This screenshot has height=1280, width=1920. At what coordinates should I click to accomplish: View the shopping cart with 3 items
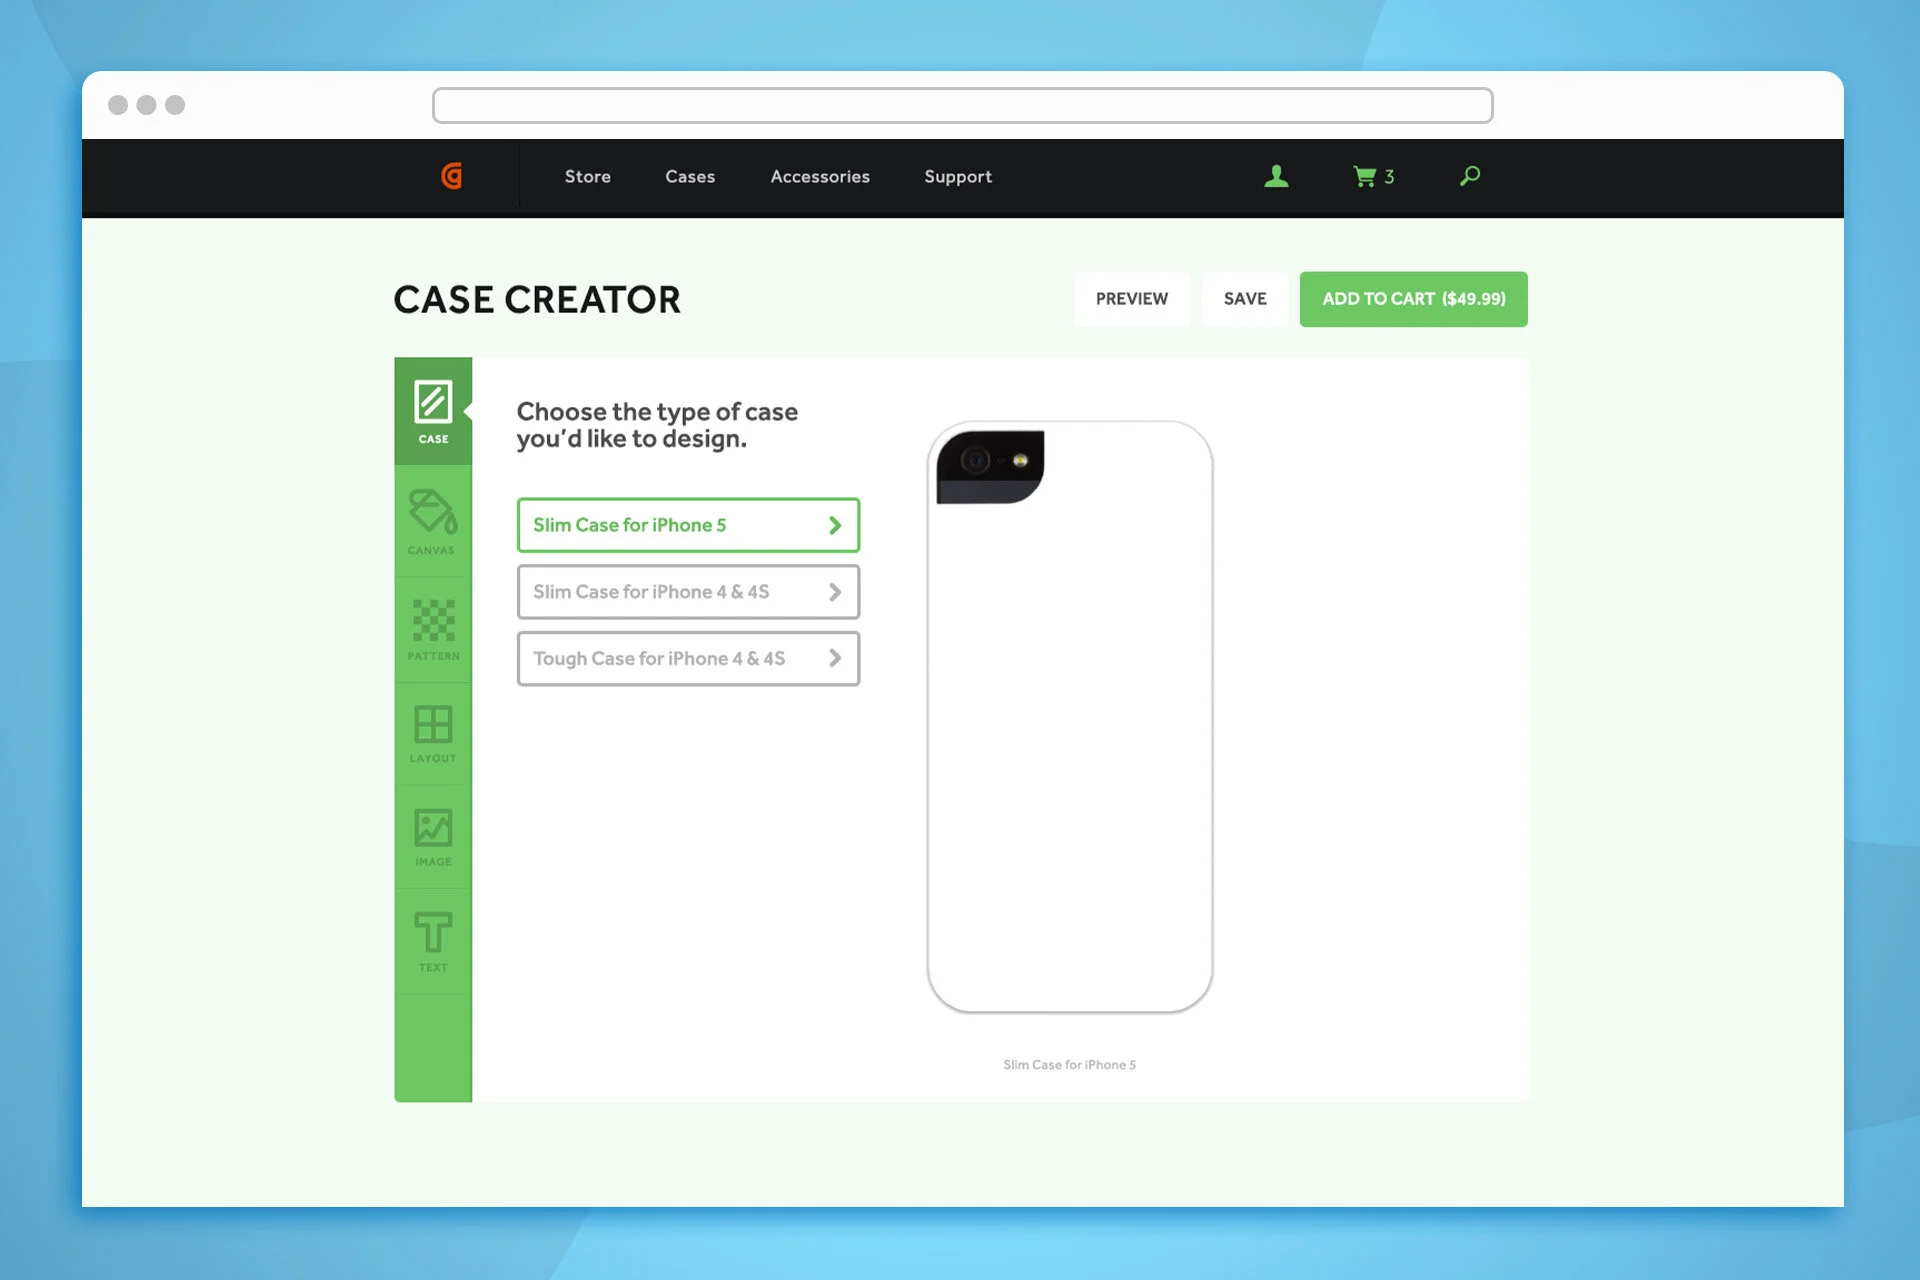1373,177
